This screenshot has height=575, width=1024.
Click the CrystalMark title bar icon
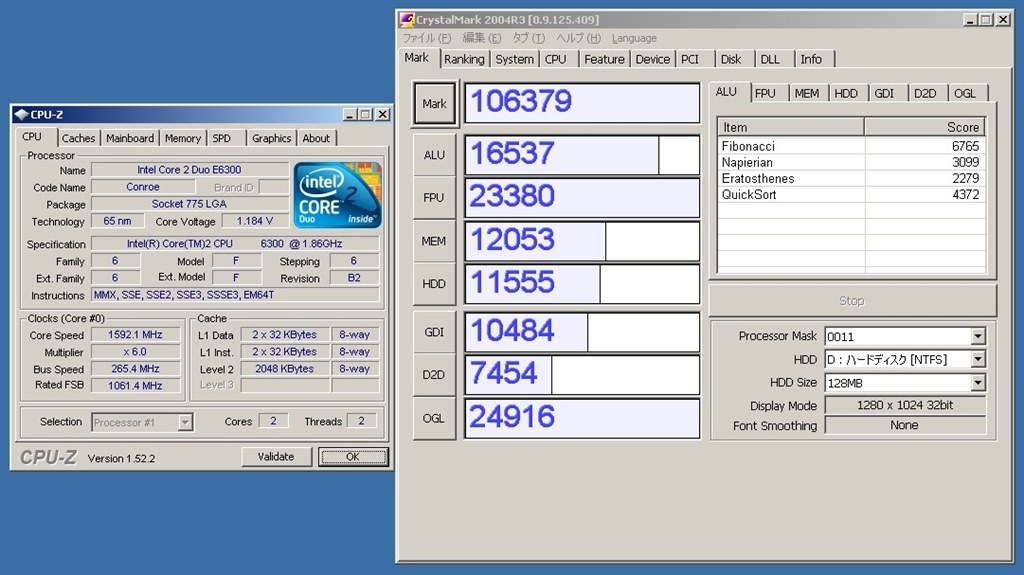(408, 20)
